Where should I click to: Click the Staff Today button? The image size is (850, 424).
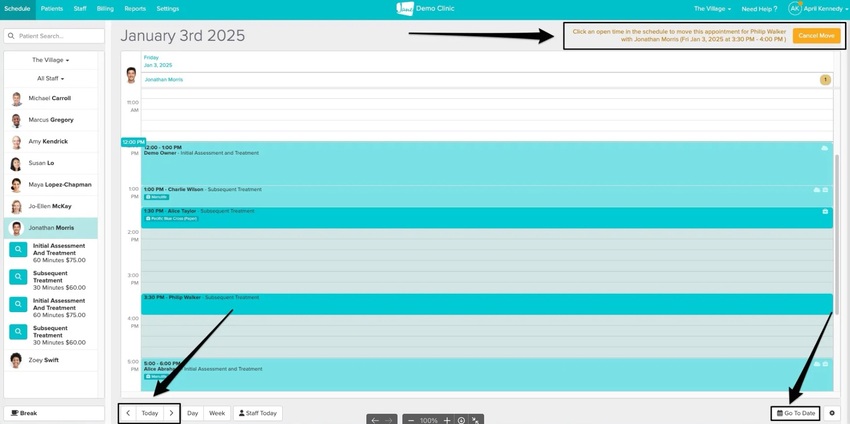(257, 413)
